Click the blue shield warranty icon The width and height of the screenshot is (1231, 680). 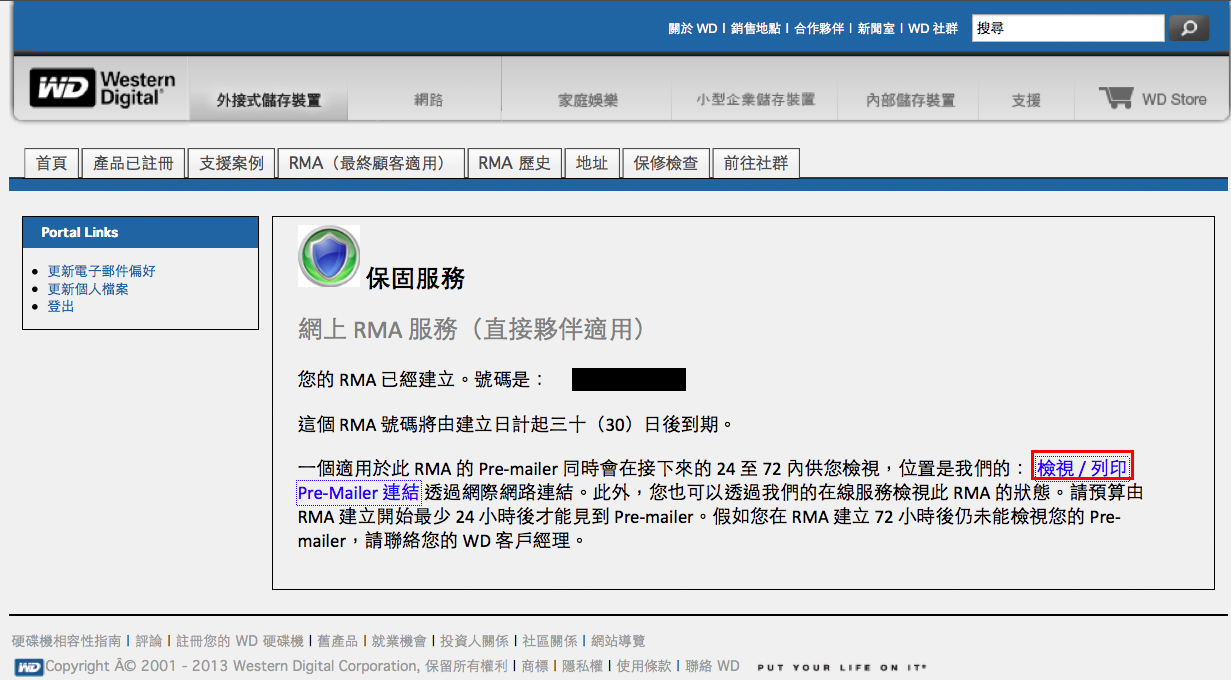coord(329,256)
